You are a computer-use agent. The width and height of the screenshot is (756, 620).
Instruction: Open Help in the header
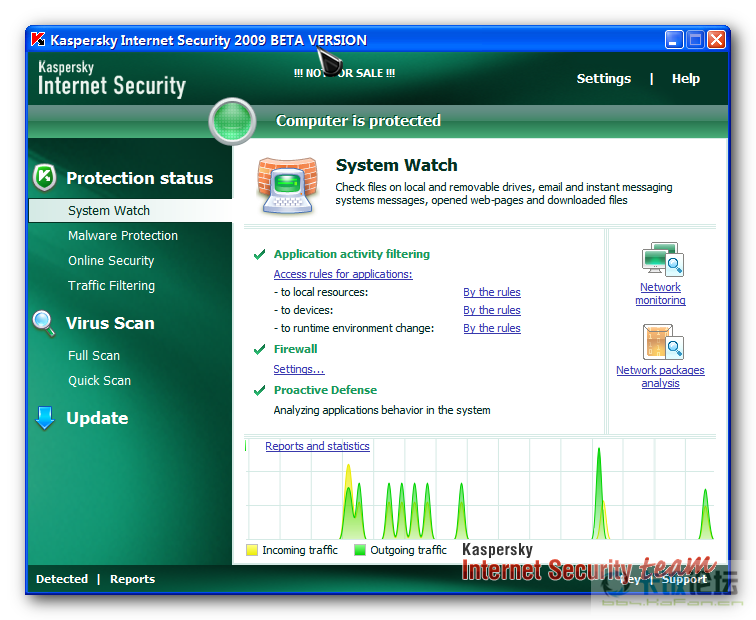[x=686, y=79]
